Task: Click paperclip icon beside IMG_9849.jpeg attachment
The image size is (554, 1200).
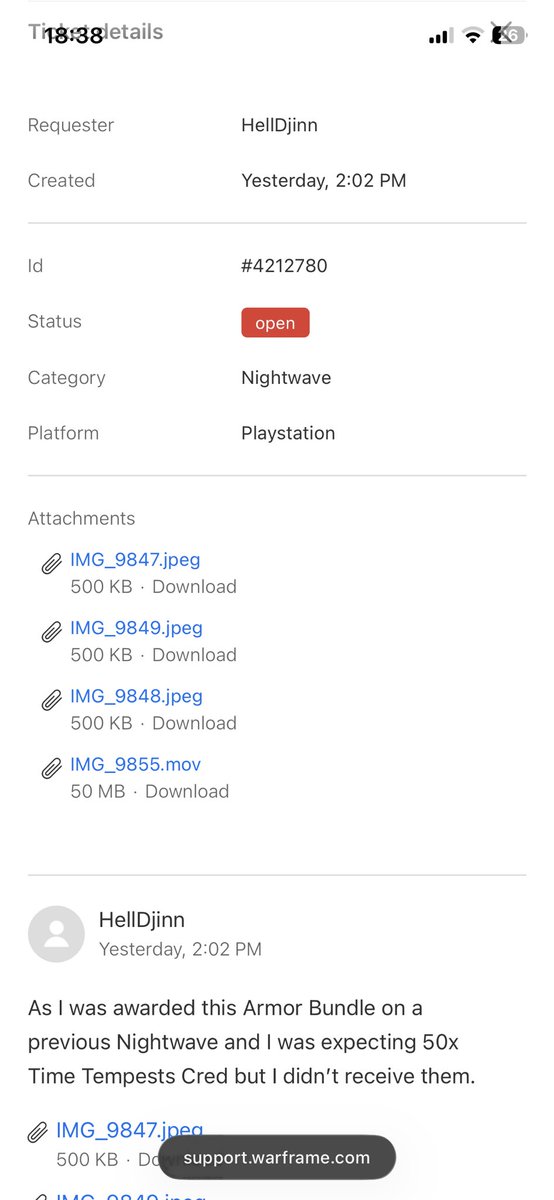Action: (x=52, y=633)
